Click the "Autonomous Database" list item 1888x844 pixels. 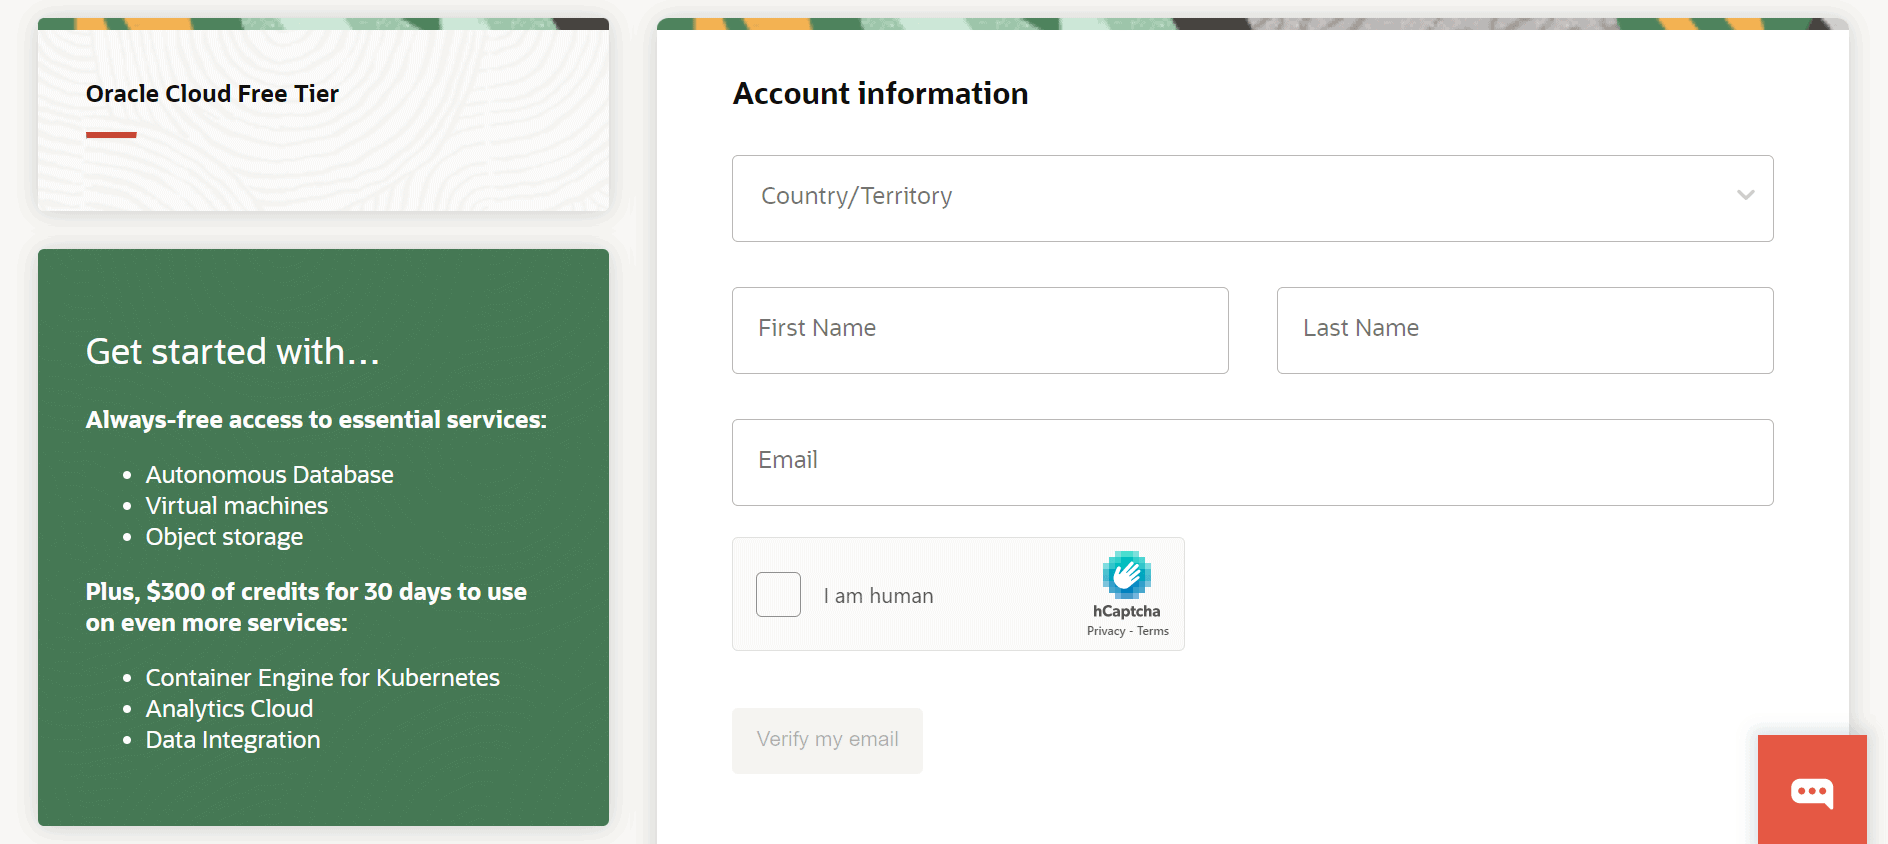269,475
